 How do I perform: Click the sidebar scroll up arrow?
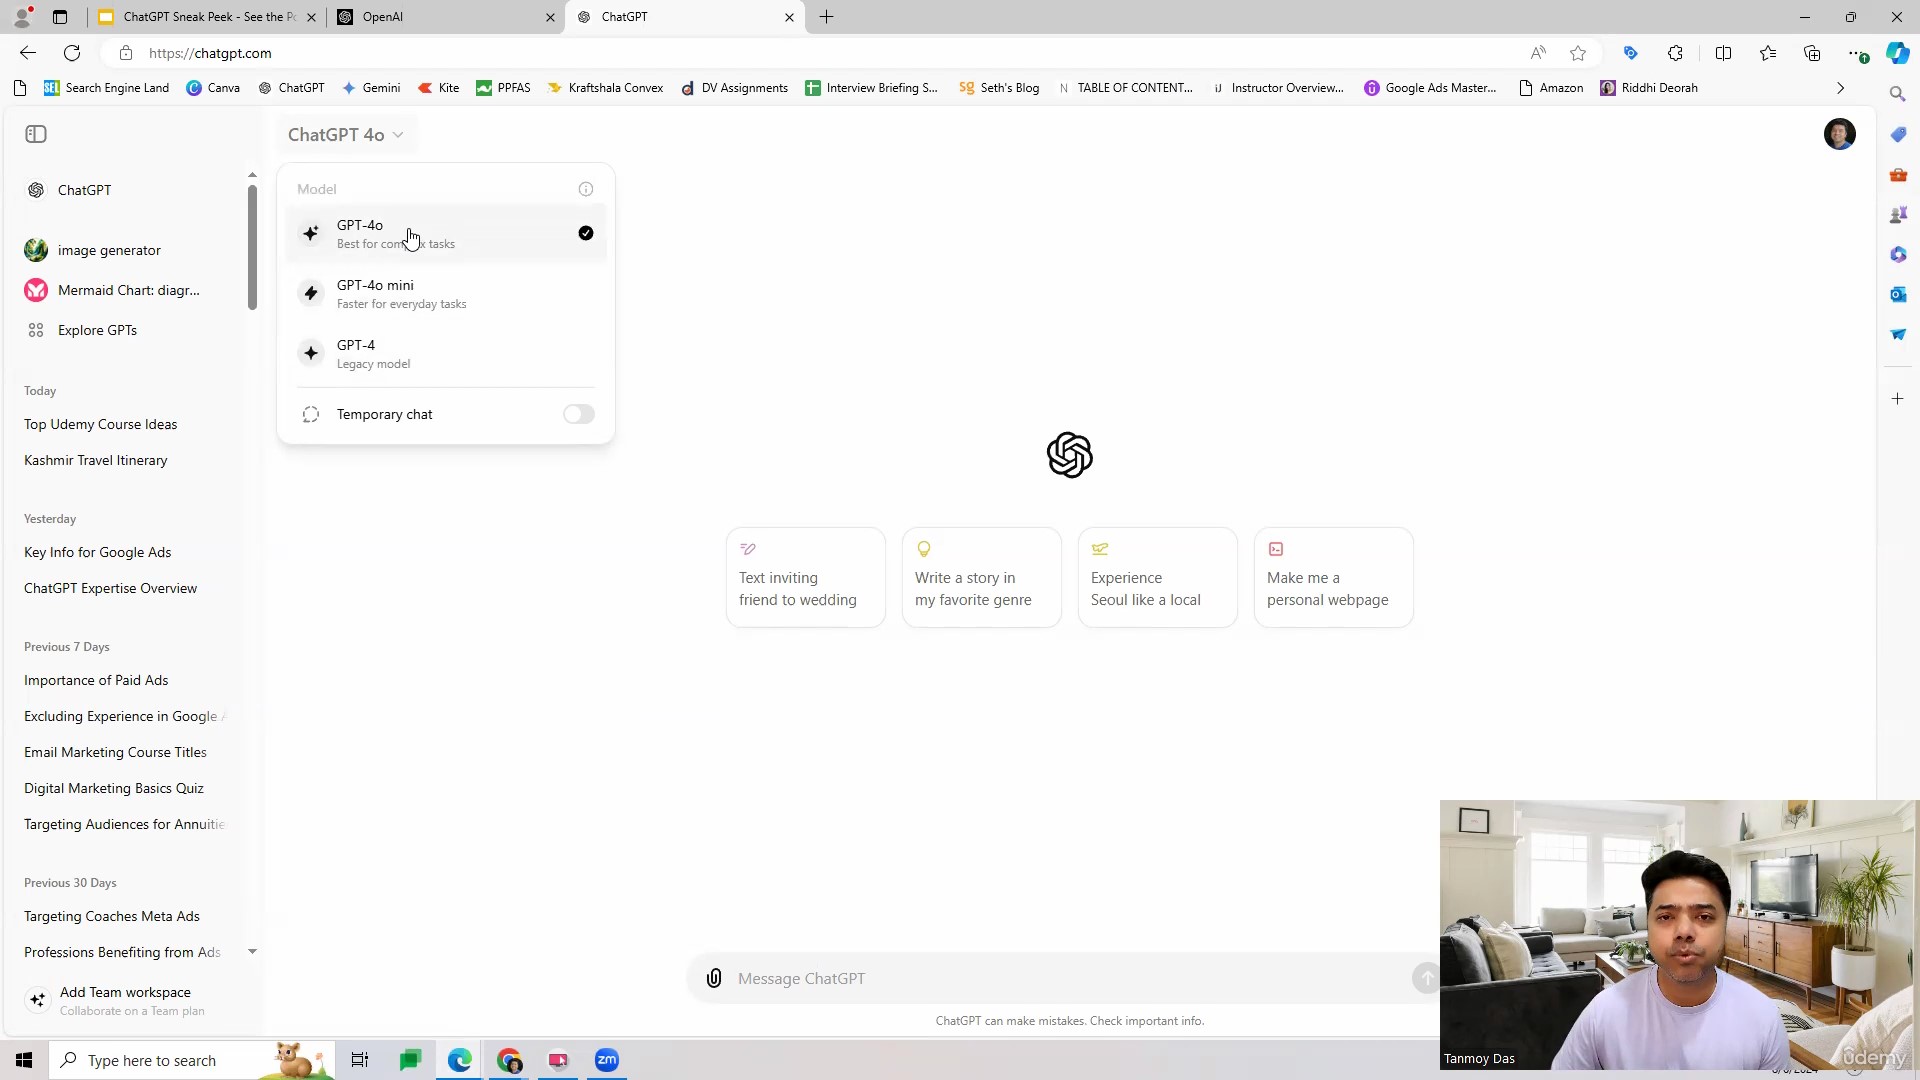252,175
